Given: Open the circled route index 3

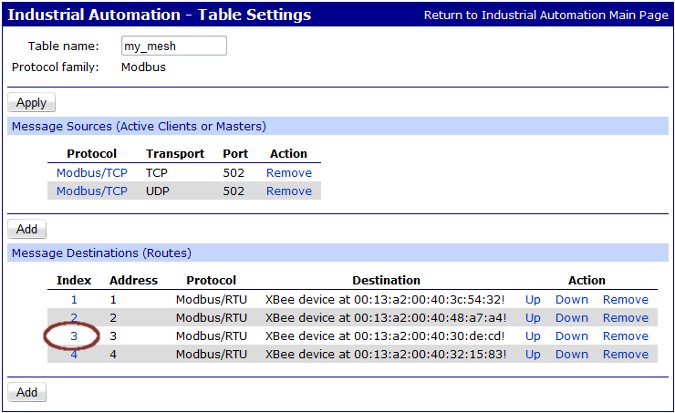Looking at the screenshot, I should click(x=73, y=336).
